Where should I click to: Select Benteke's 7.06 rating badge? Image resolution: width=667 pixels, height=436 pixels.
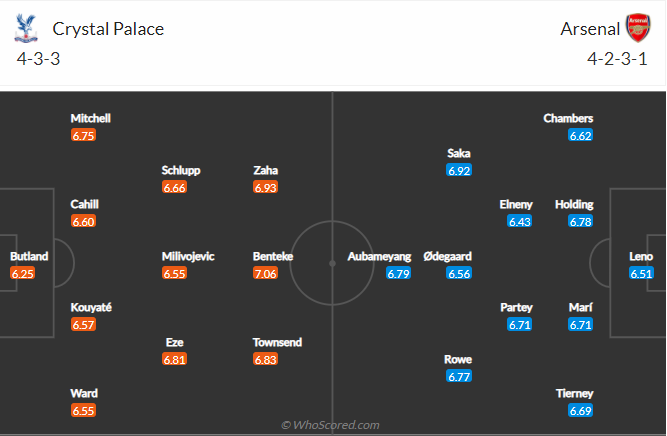point(266,273)
